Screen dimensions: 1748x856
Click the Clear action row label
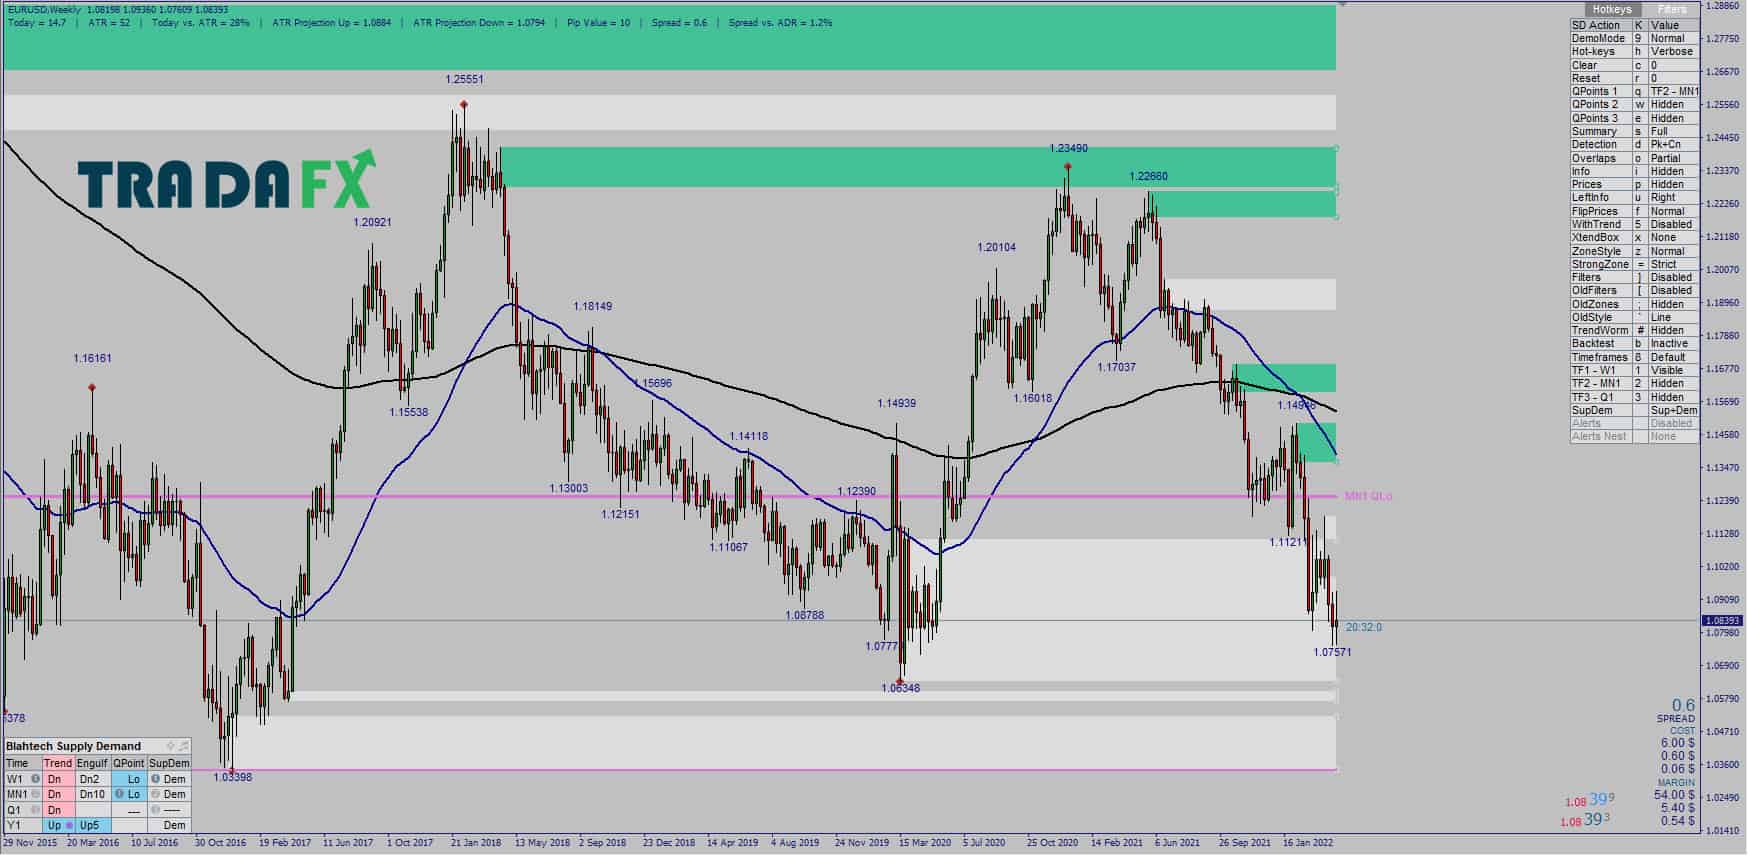[1601, 65]
